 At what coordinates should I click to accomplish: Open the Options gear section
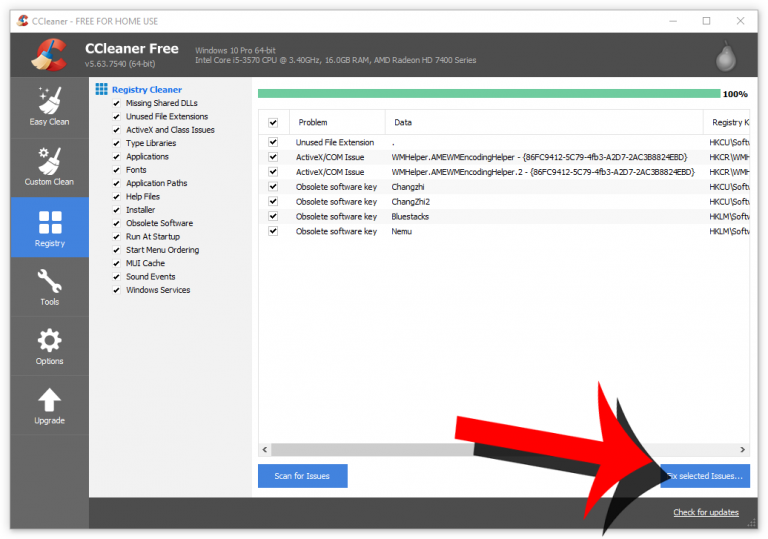coord(49,346)
